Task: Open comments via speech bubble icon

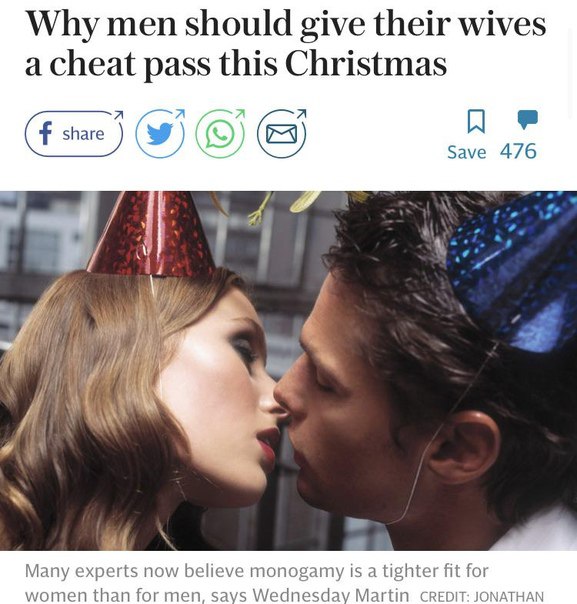Action: point(527,119)
